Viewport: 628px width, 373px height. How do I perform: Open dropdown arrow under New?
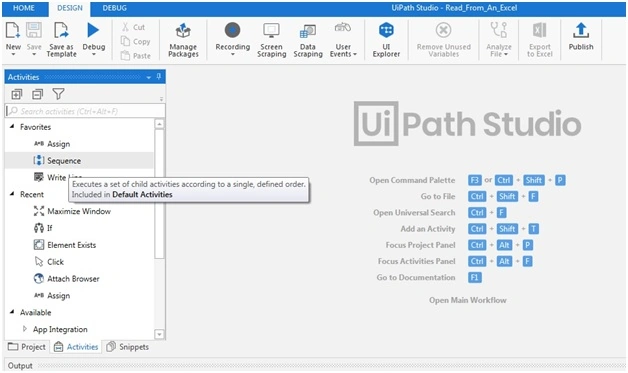(x=13, y=54)
